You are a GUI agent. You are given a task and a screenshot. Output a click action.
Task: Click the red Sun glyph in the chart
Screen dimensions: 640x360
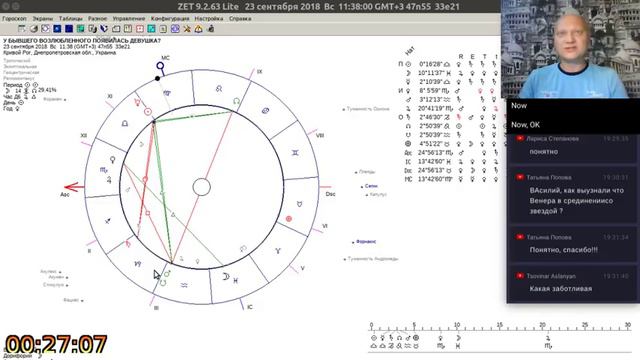point(148,111)
